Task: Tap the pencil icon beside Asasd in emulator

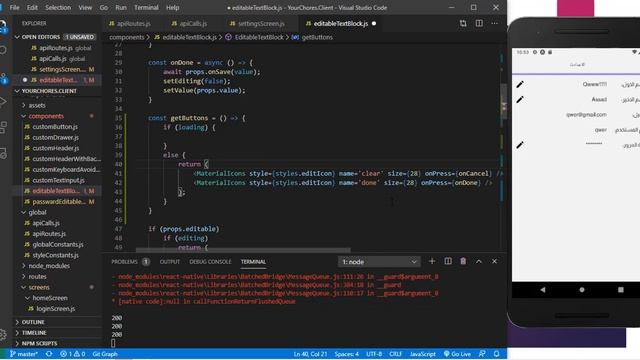Action: pos(520,100)
